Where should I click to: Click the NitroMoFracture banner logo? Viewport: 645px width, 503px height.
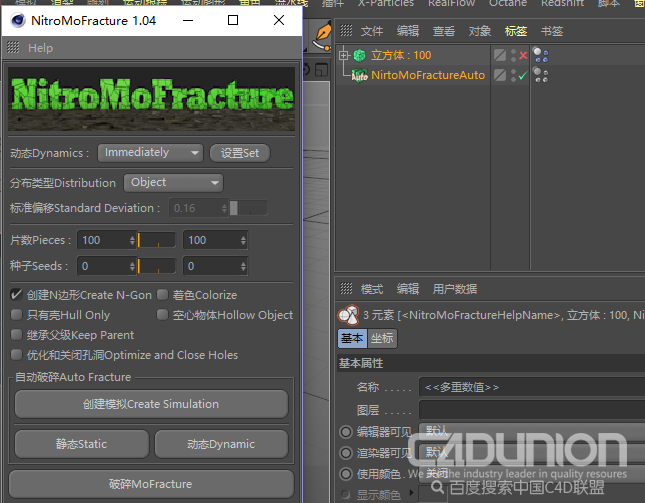151,99
